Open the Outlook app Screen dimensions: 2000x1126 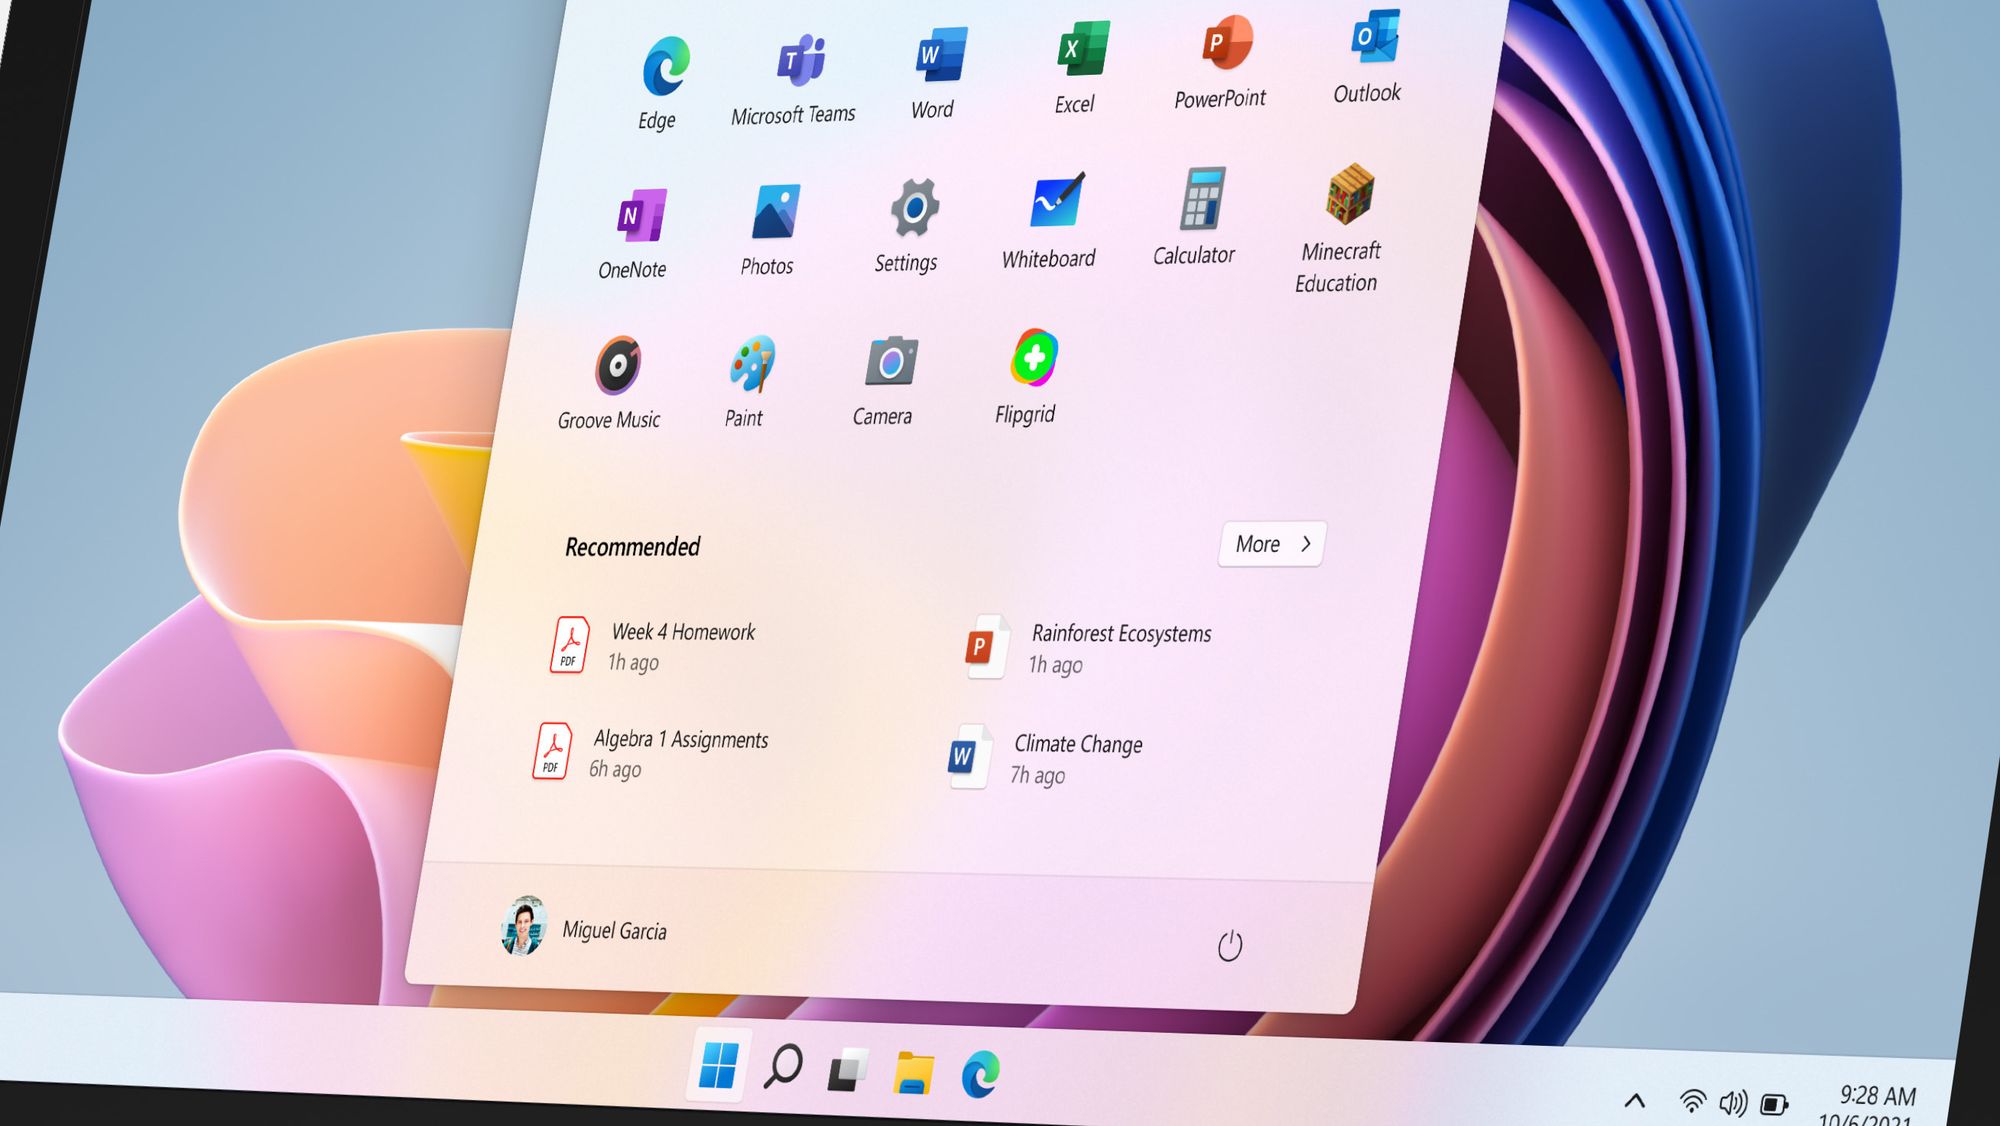point(1374,36)
